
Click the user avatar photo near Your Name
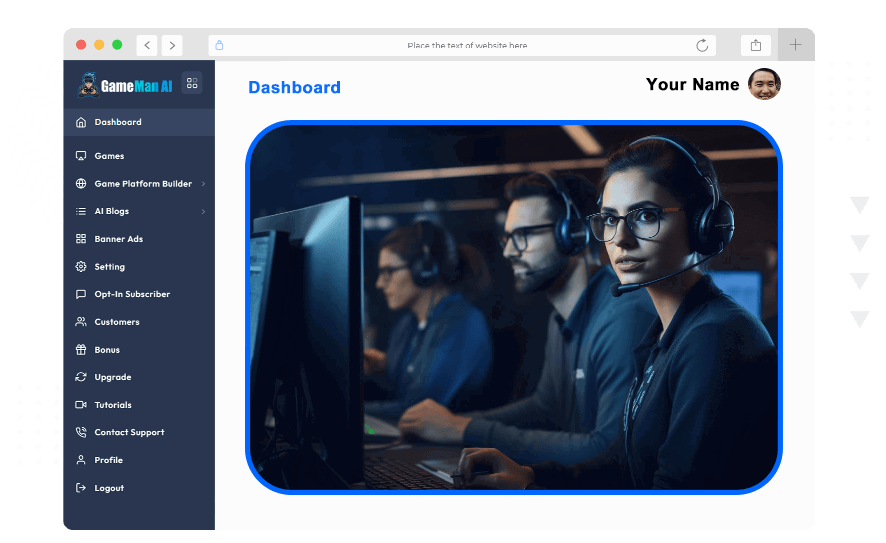coord(764,85)
